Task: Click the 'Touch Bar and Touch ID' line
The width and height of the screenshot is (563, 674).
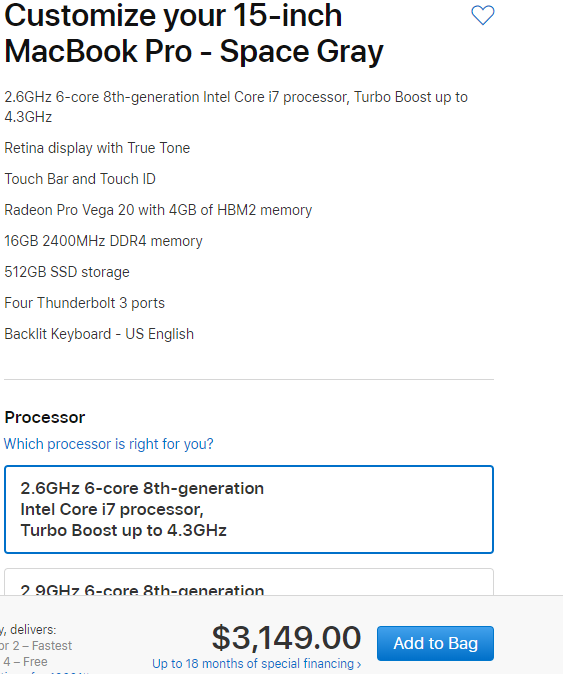Action: point(80,179)
